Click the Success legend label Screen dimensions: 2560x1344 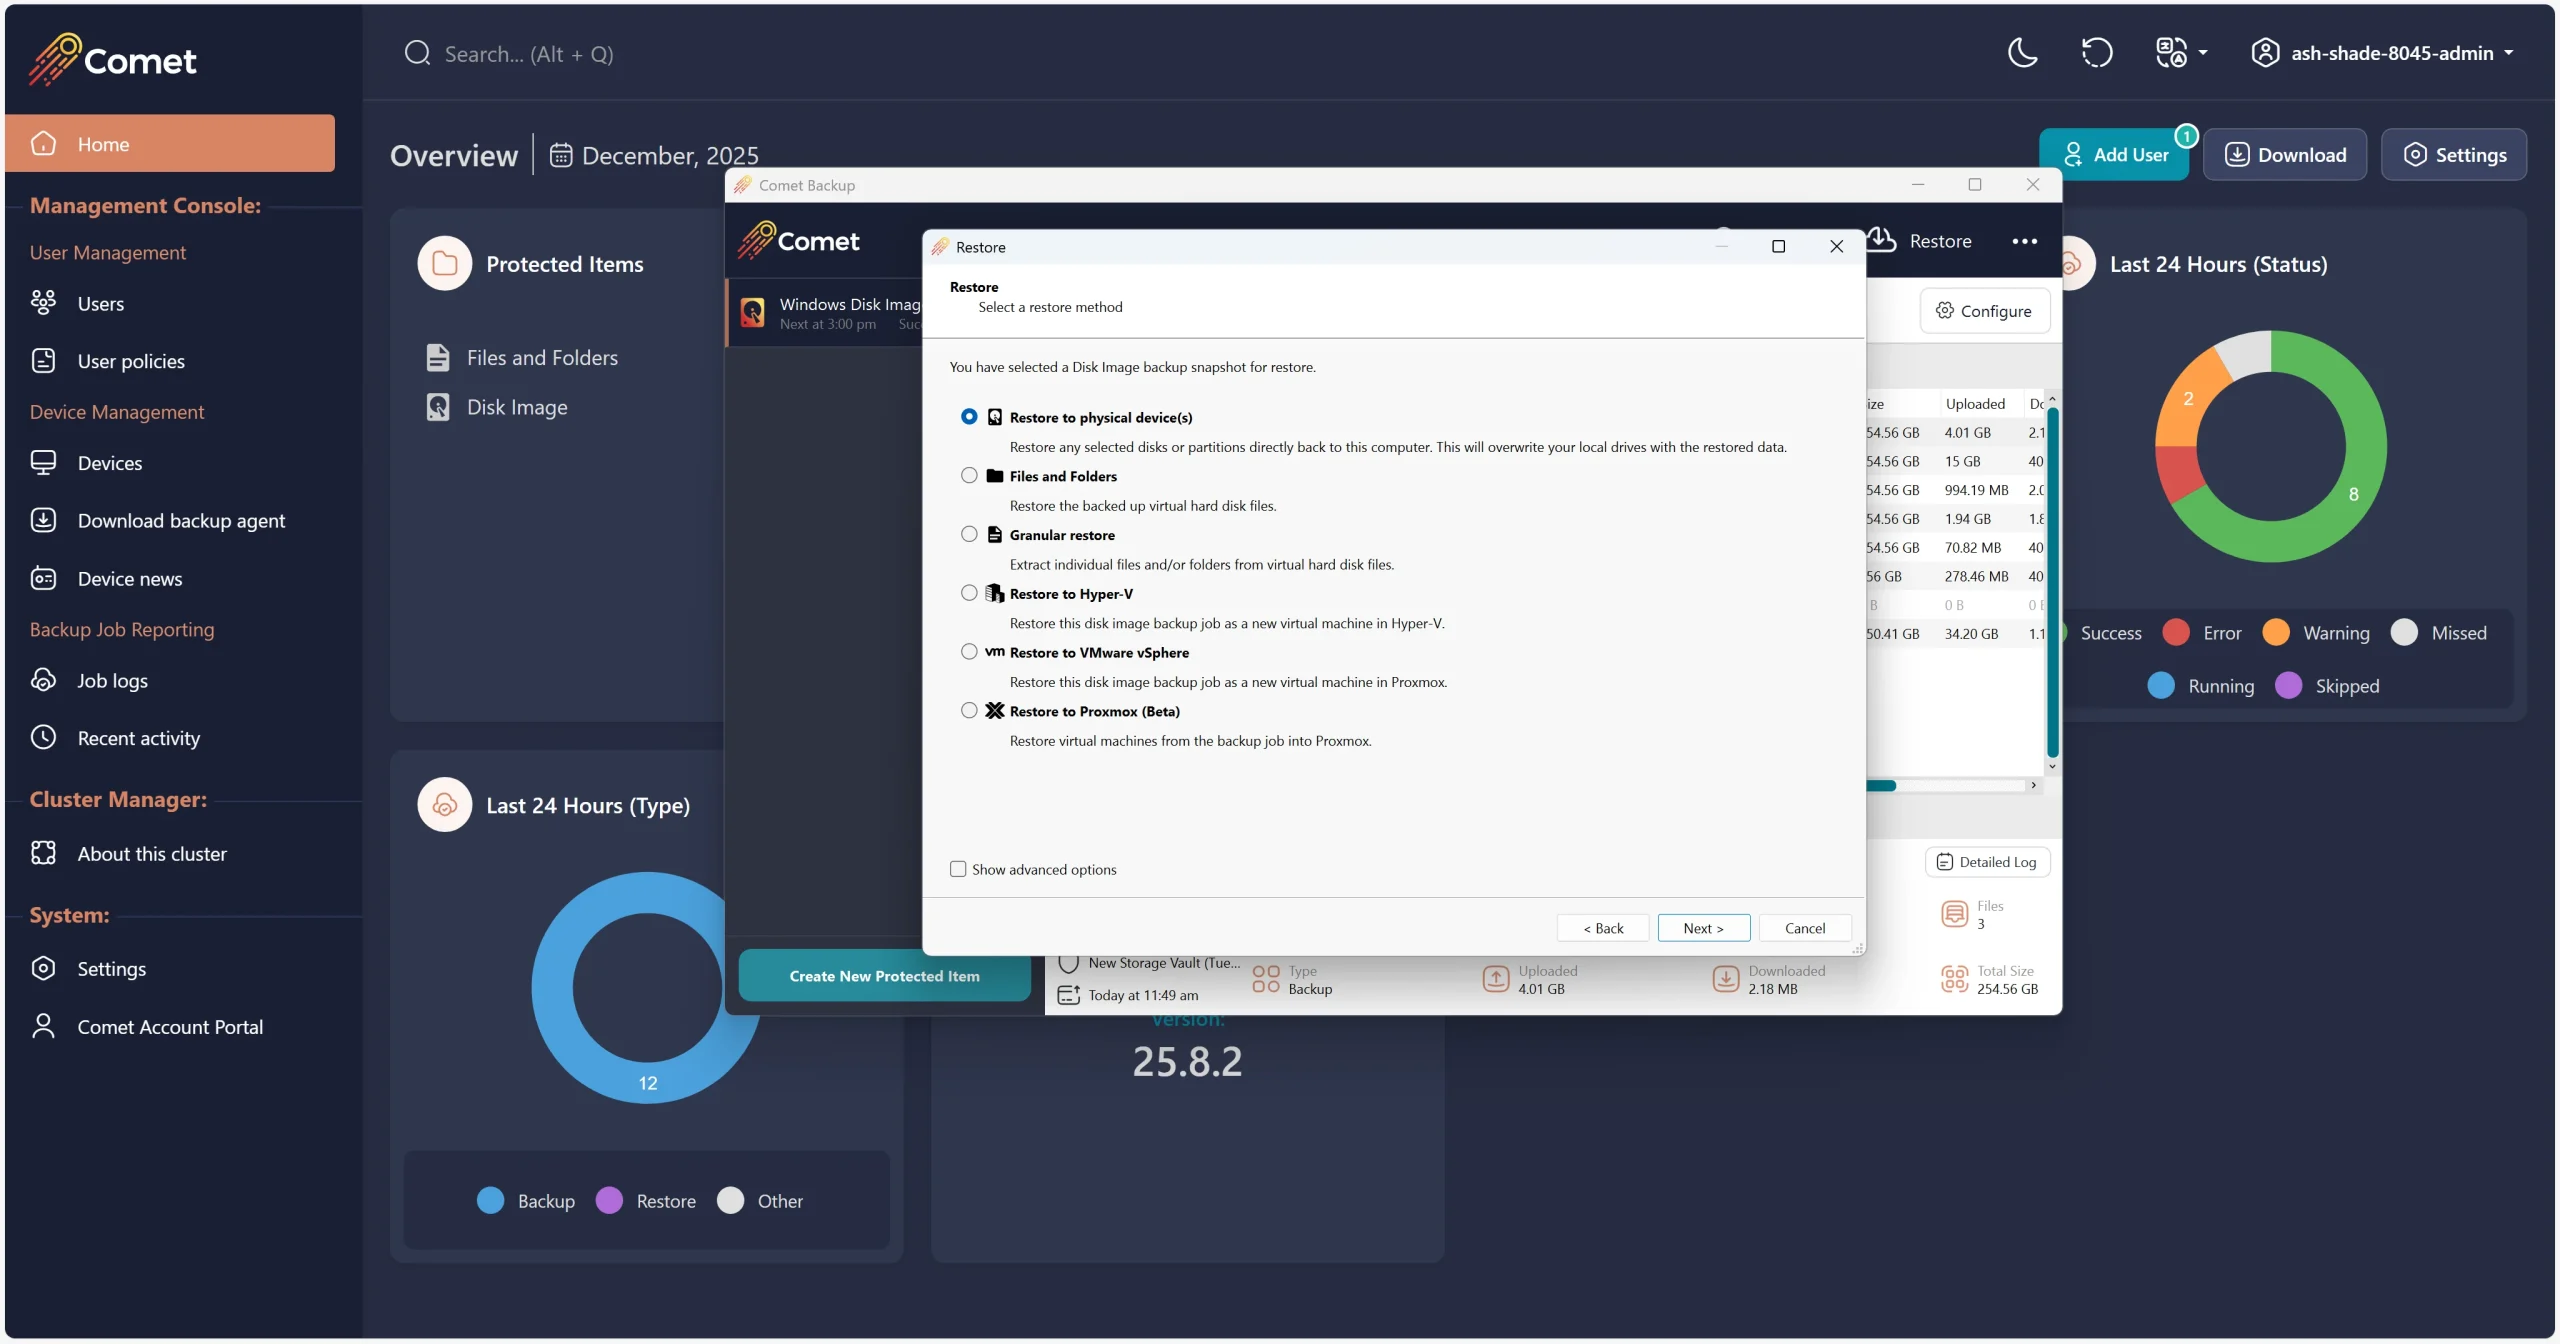pos(2111,633)
